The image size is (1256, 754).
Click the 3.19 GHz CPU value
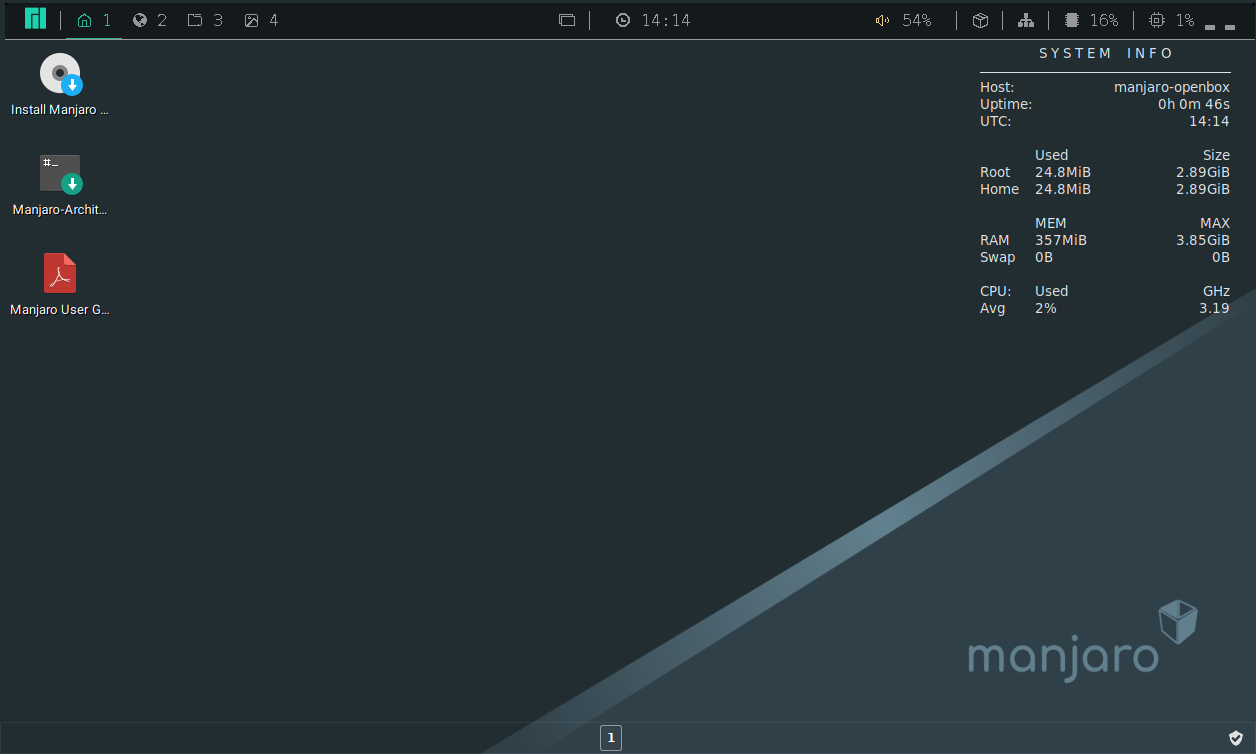[1214, 308]
